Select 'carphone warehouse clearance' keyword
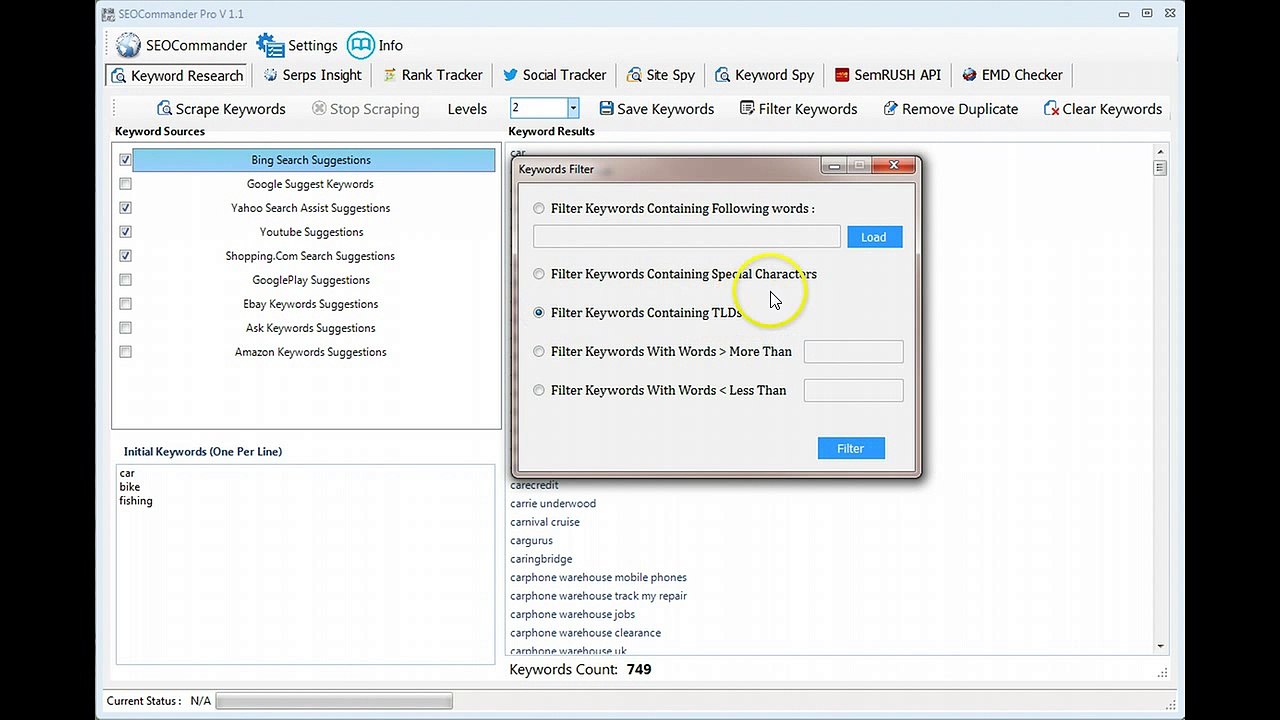The width and height of the screenshot is (1280, 720). 585,633
